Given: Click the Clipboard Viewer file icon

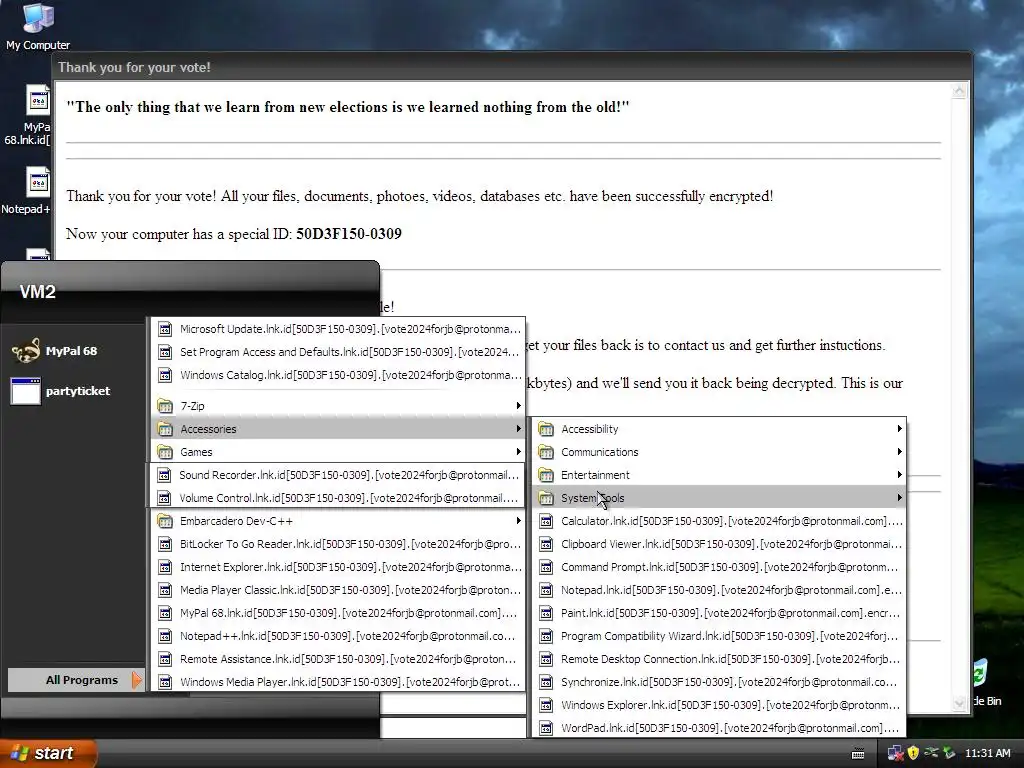Looking at the screenshot, I should (546, 544).
